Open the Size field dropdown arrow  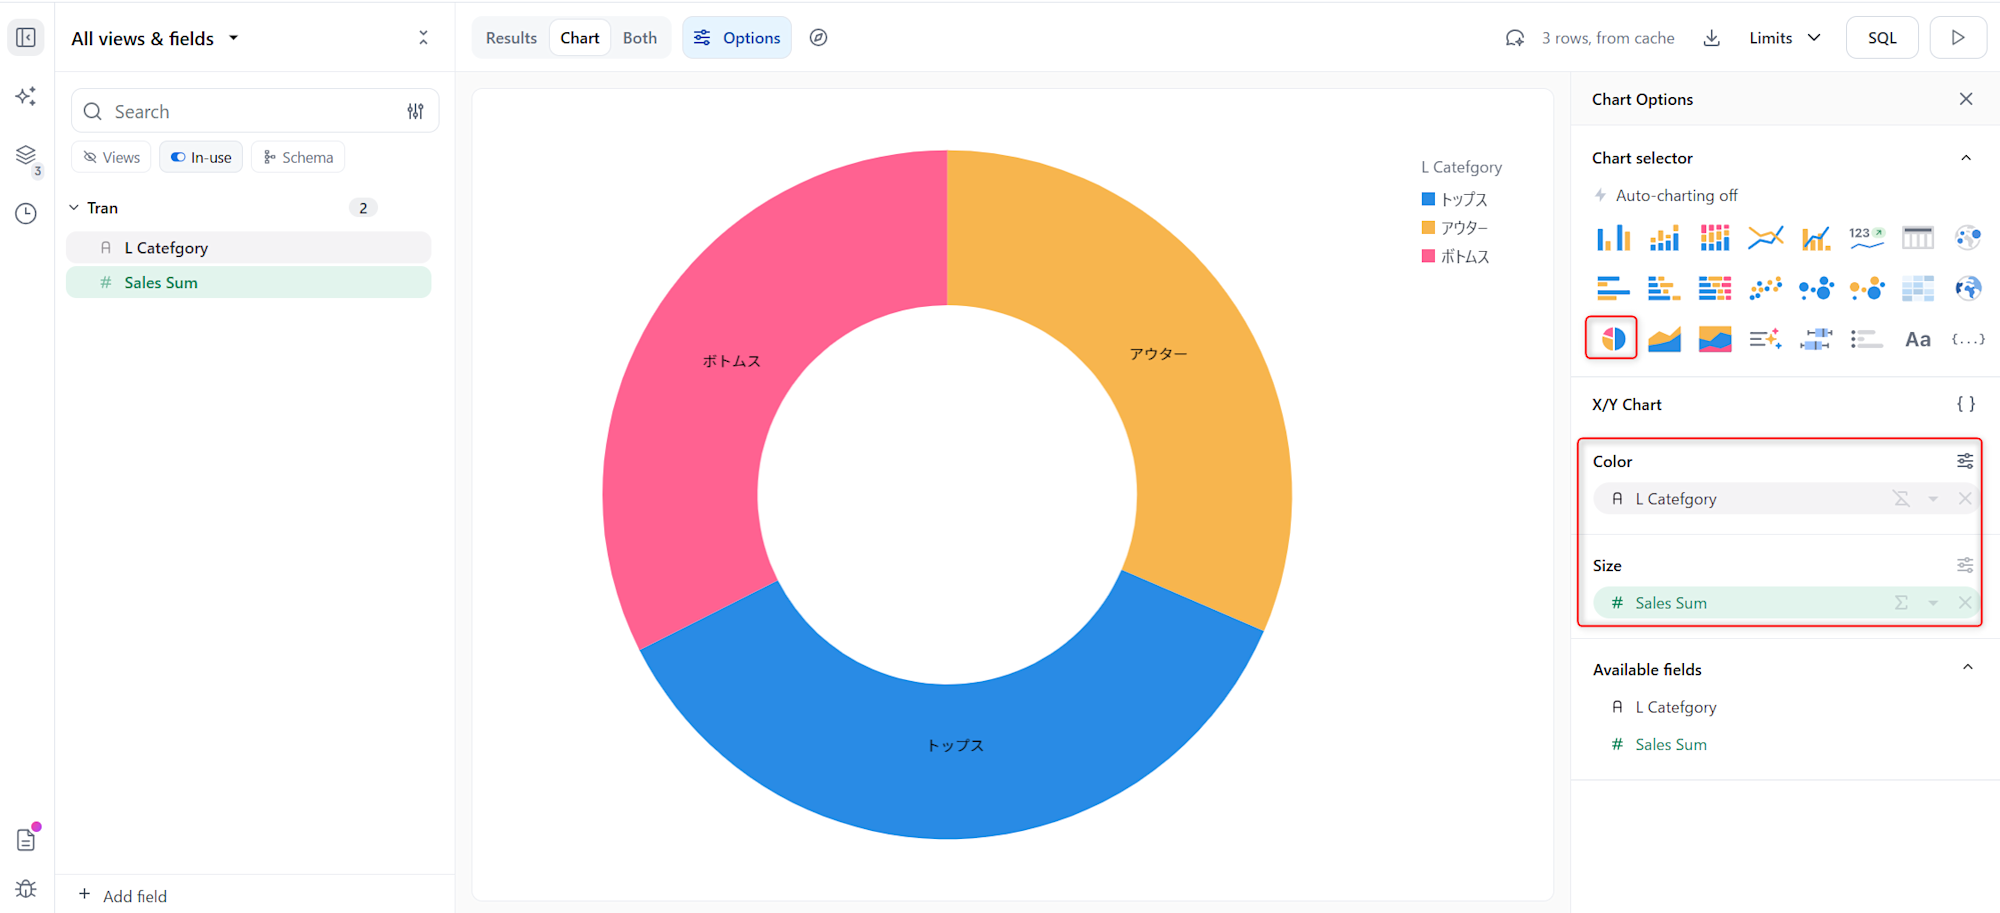pyautogui.click(x=1933, y=603)
